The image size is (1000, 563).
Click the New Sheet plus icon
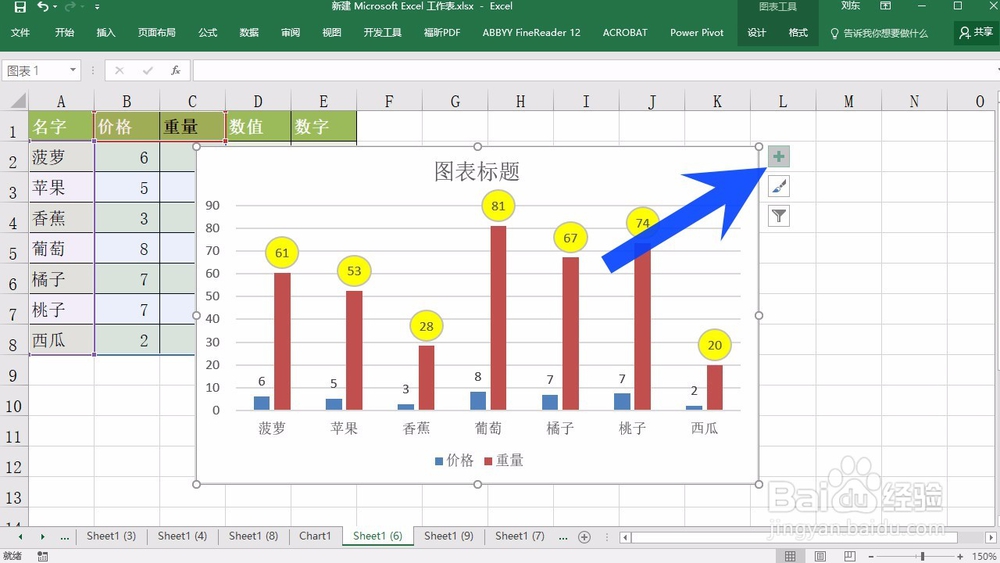(x=584, y=537)
